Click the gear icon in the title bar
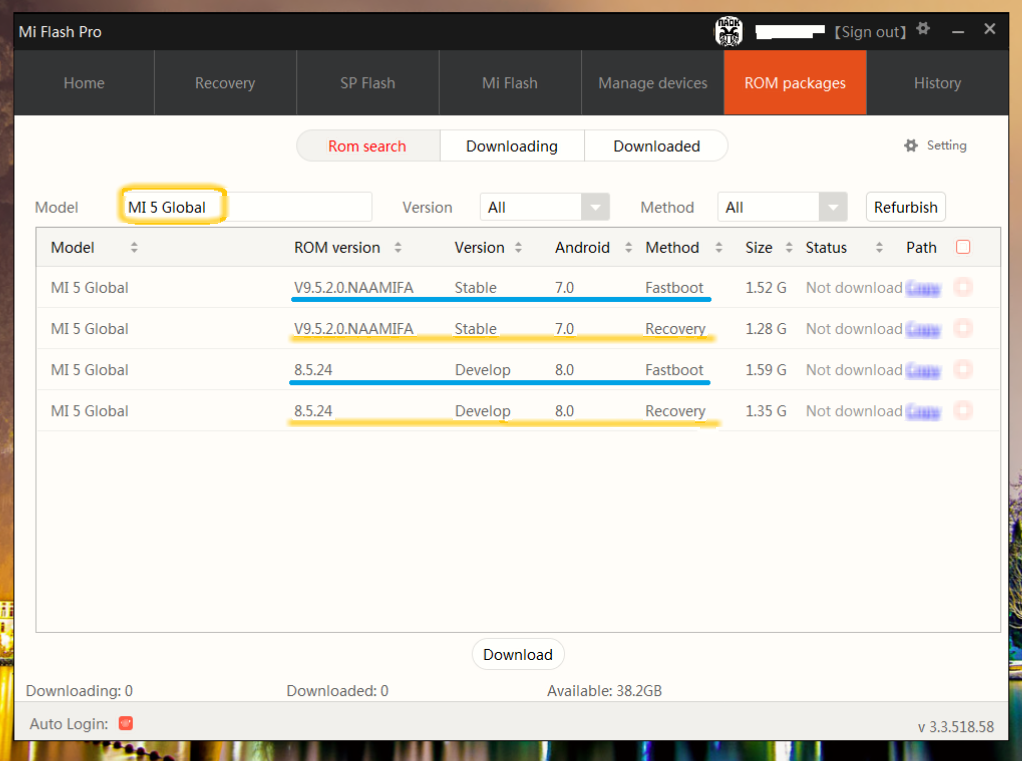Viewport: 1022px width, 761px height. coord(923,30)
